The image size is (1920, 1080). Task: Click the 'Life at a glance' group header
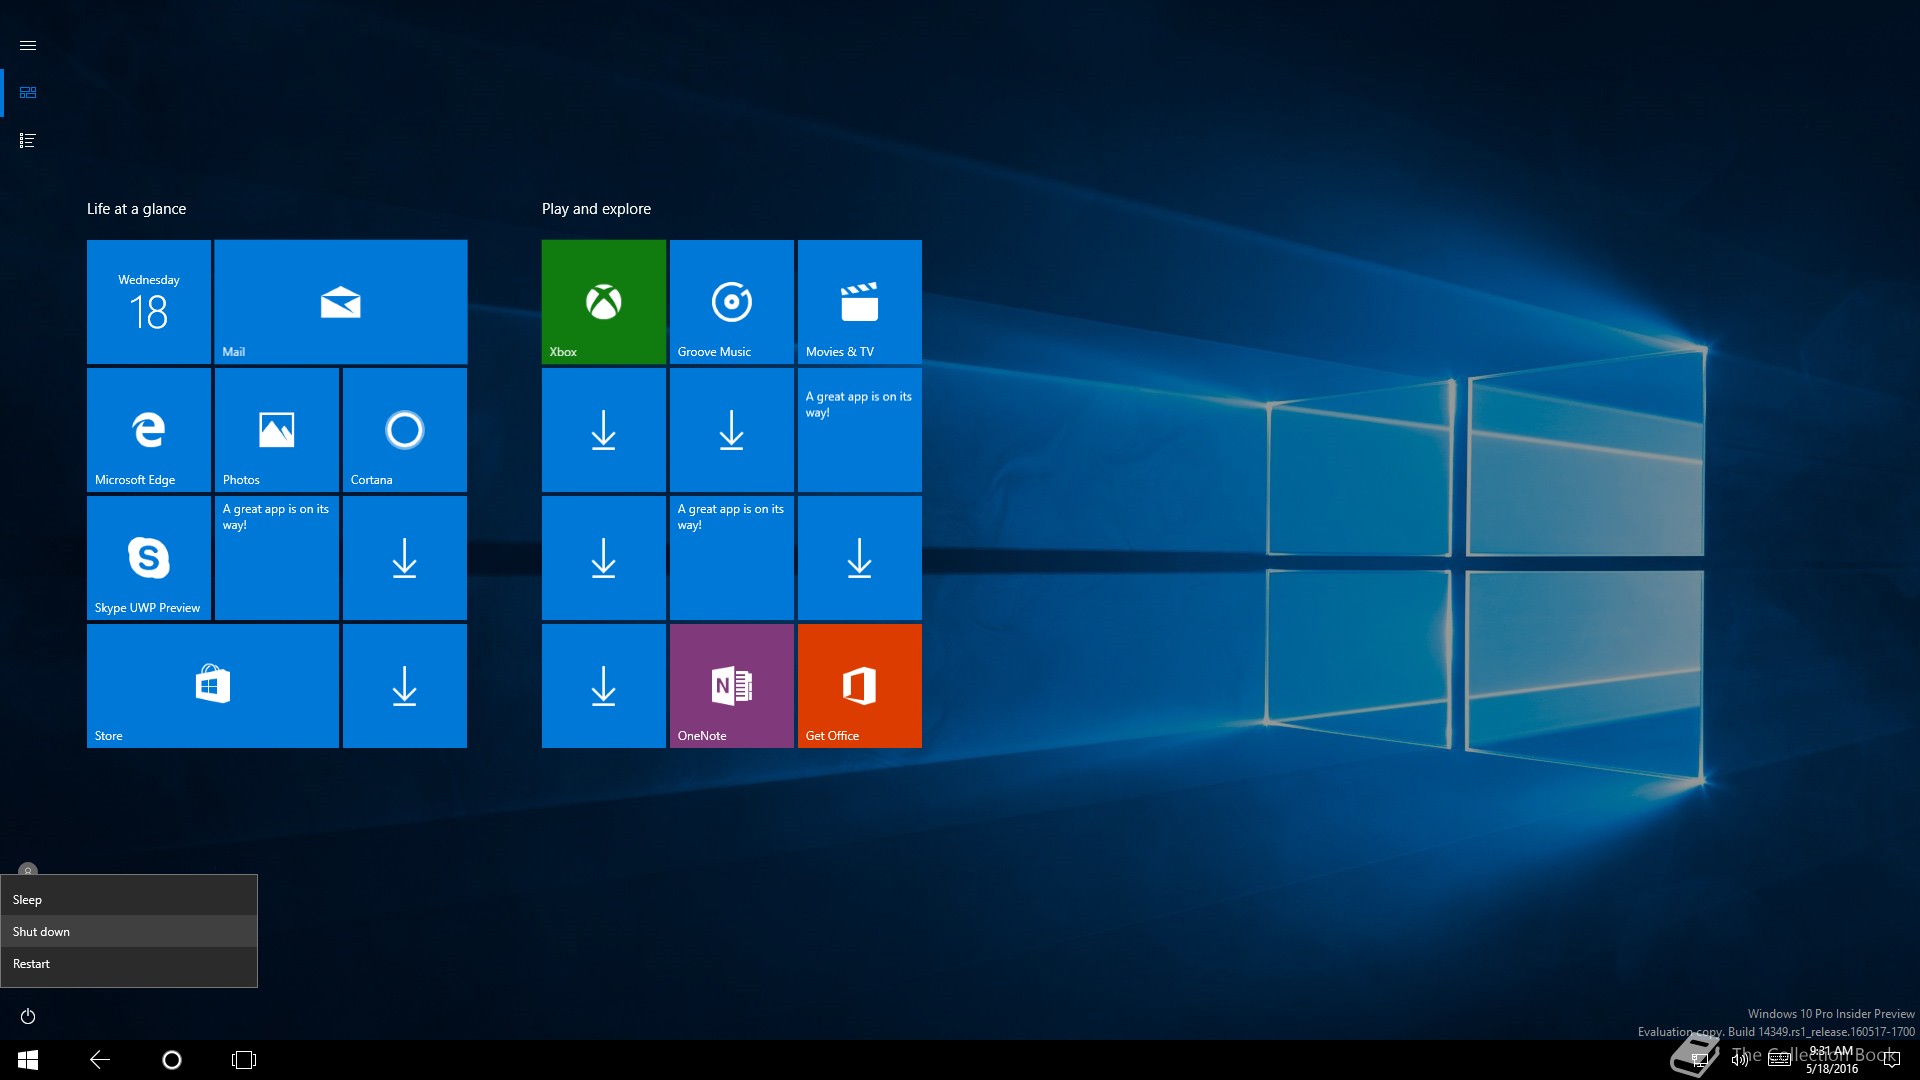coord(136,209)
